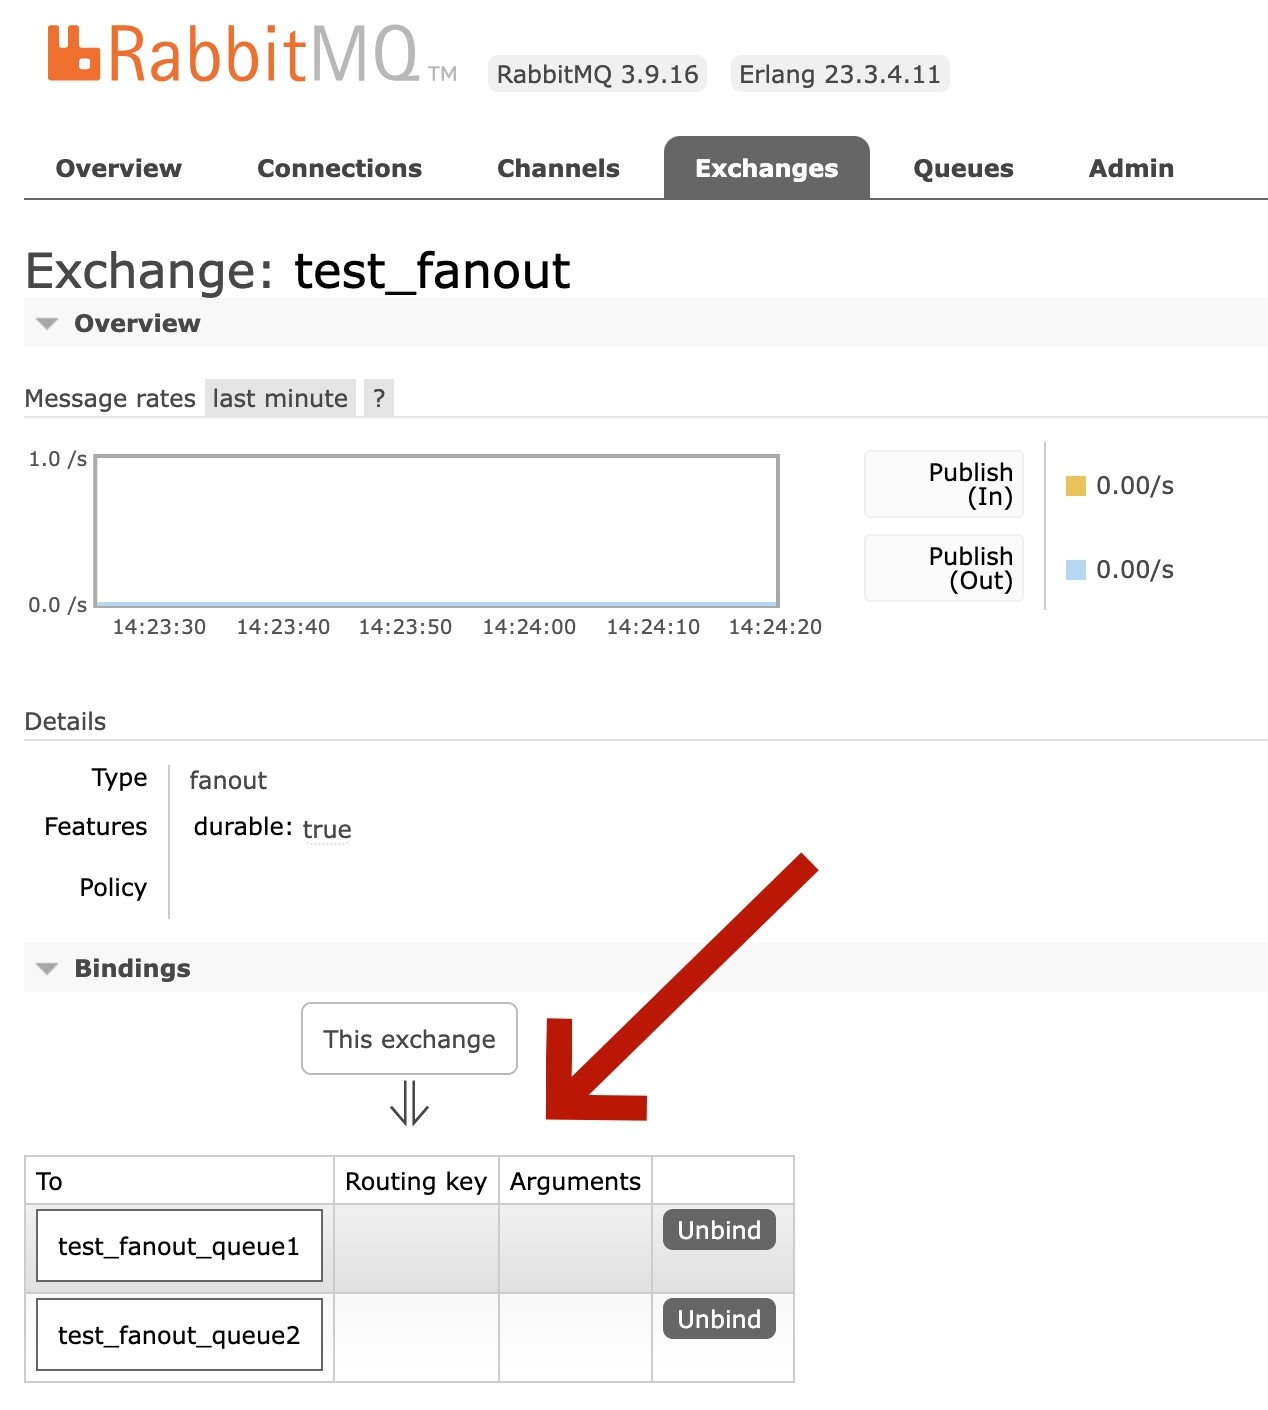
Task: Click the yellow Publish (In) color swatch
Action: (x=1075, y=486)
